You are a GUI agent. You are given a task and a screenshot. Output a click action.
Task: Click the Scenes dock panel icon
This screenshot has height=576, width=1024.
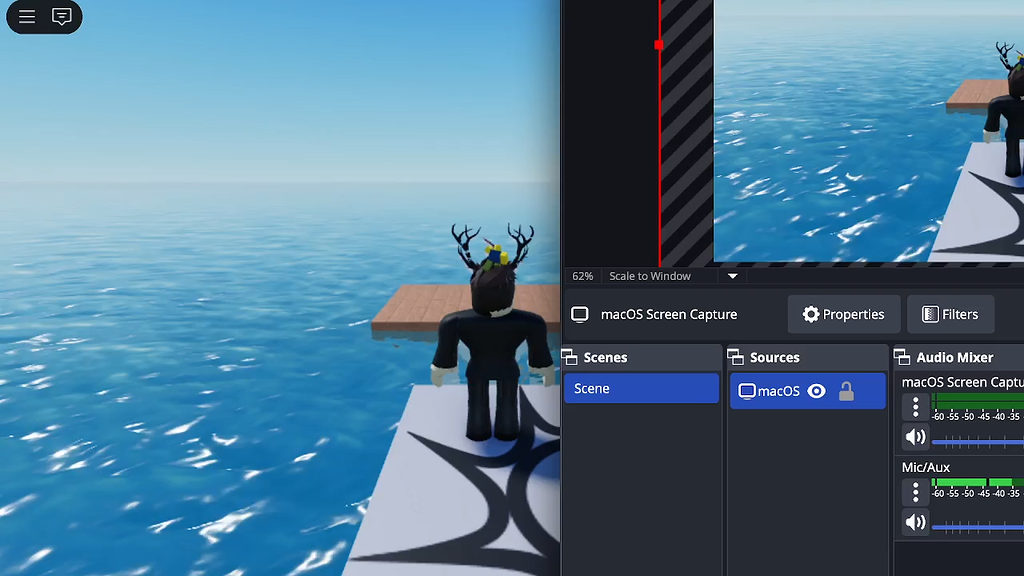point(569,357)
